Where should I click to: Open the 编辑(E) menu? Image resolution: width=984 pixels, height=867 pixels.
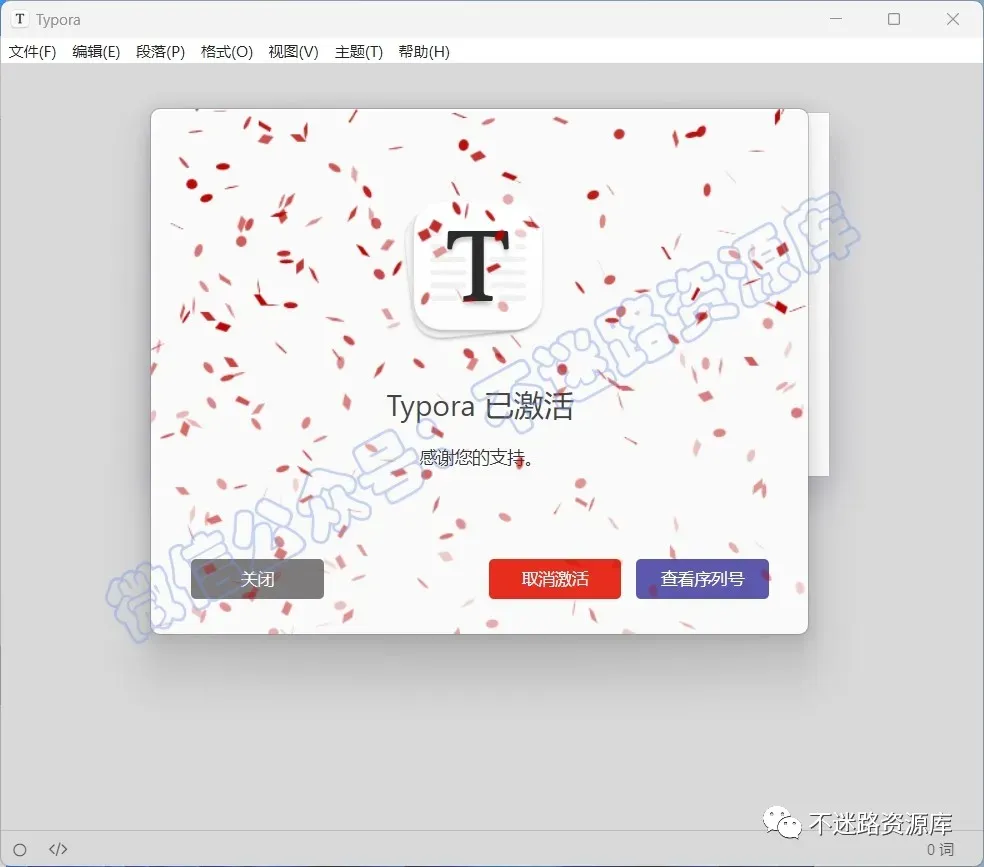[96, 52]
